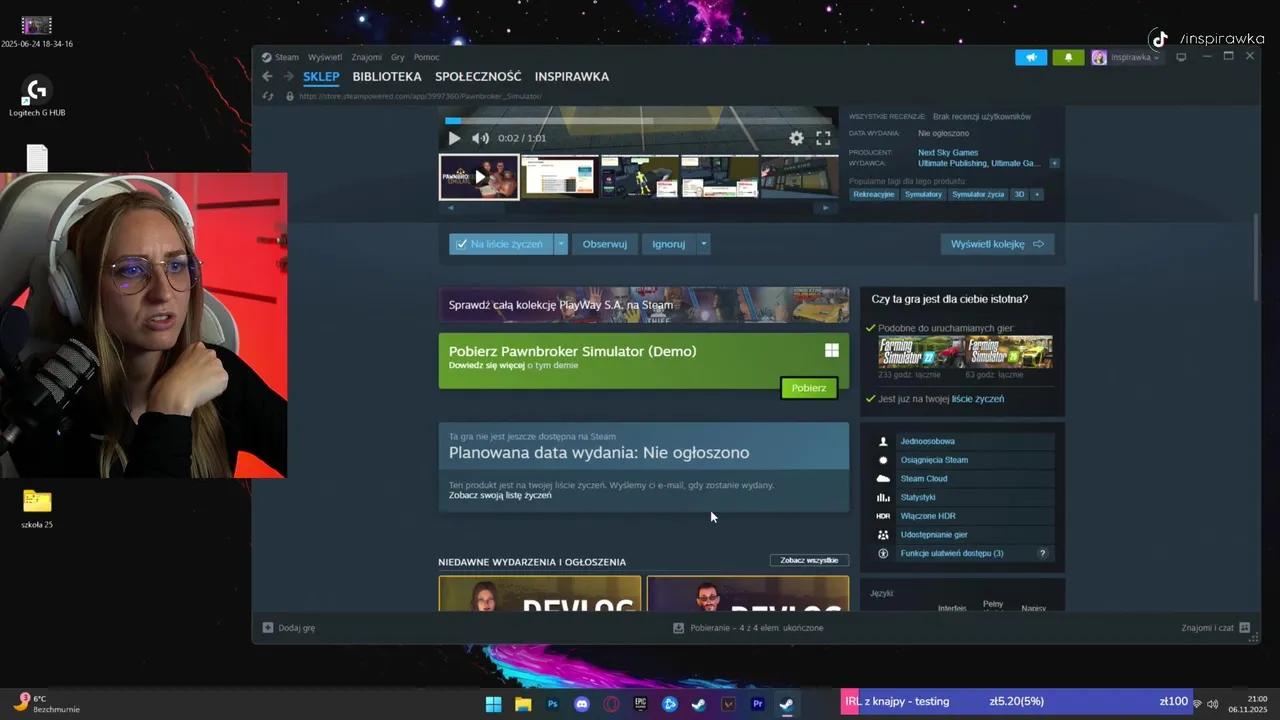Switch the trailer to fullscreen
The width and height of the screenshot is (1280, 720).
pos(823,138)
